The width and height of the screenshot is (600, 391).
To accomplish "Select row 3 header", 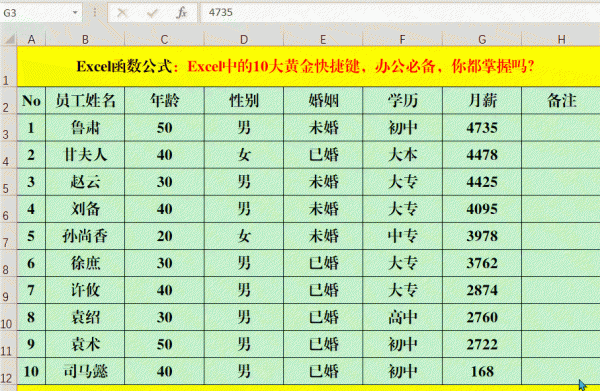I will (8, 127).
